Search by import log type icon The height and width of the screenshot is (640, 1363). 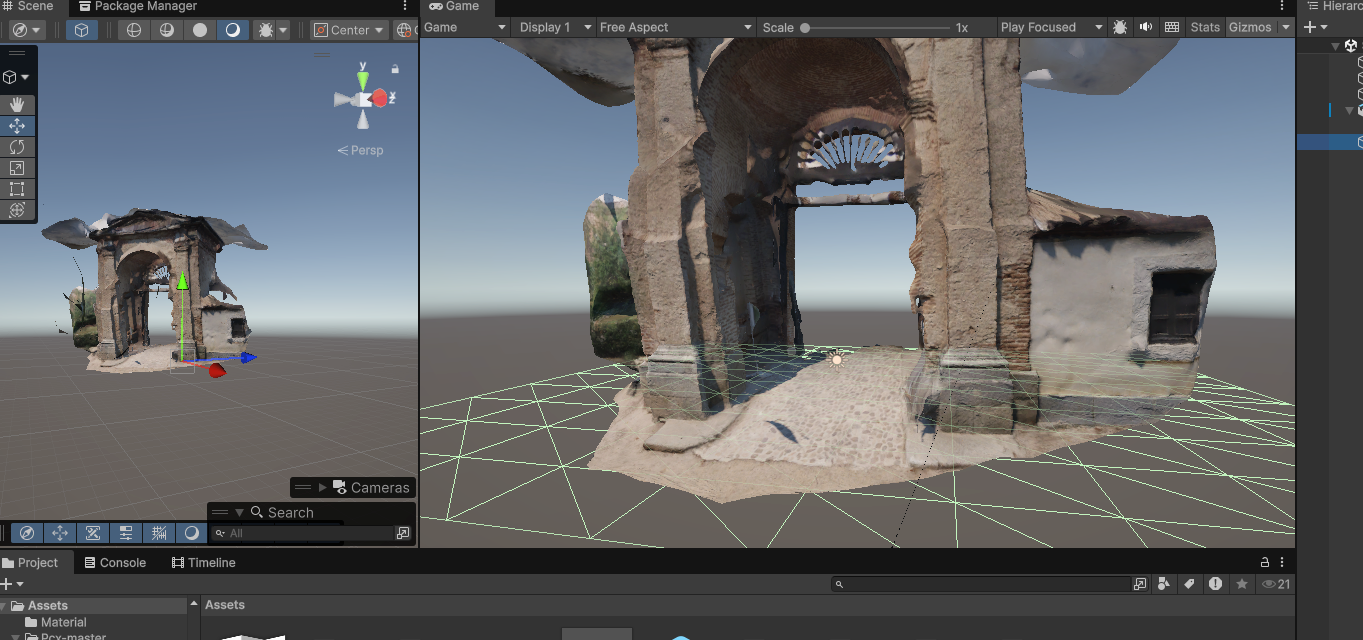(x=1215, y=584)
